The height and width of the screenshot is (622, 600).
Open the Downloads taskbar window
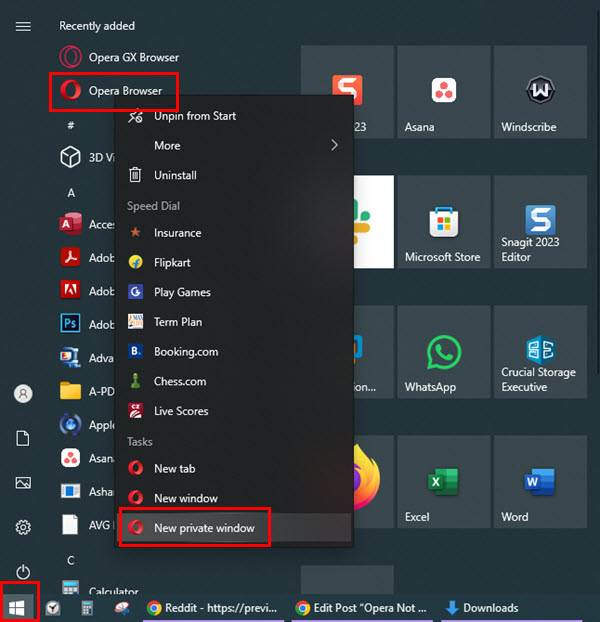pos(512,608)
